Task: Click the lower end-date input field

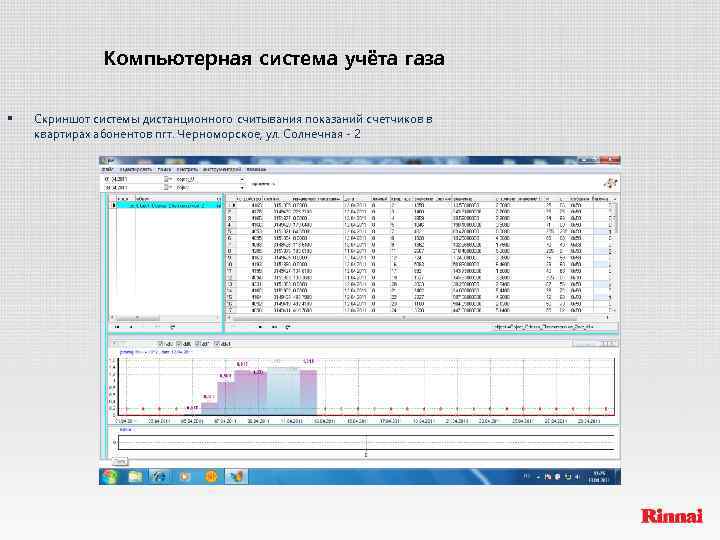Action: [x=132, y=187]
